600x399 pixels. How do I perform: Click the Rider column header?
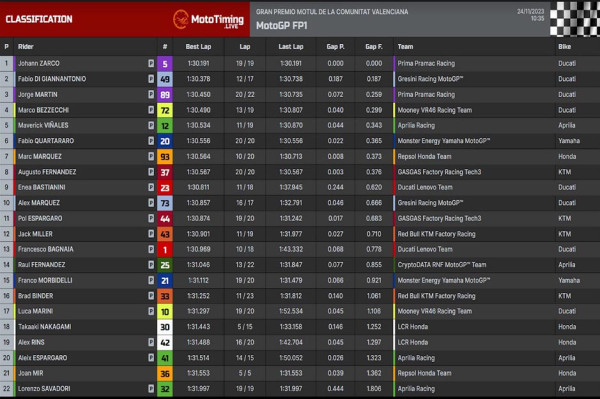click(26, 47)
